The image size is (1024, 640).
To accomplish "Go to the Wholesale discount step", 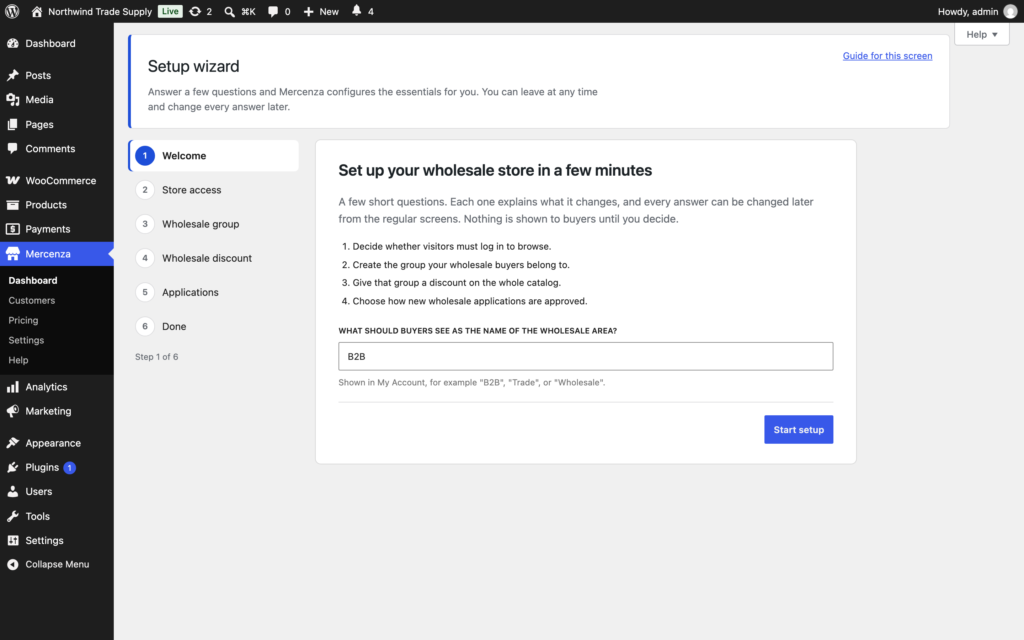I will point(214,258).
